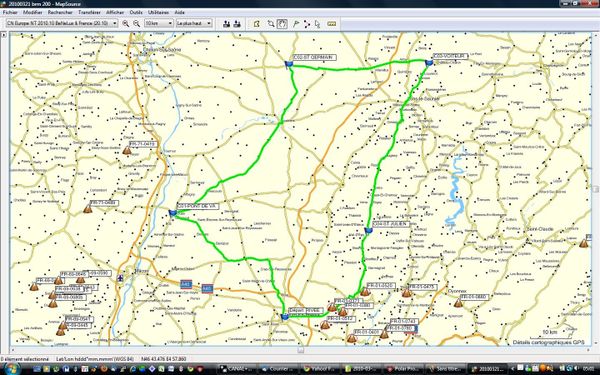Click the C03-VOITEUR label text
Image resolution: width=600 pixels, height=375 pixels.
[450, 56]
